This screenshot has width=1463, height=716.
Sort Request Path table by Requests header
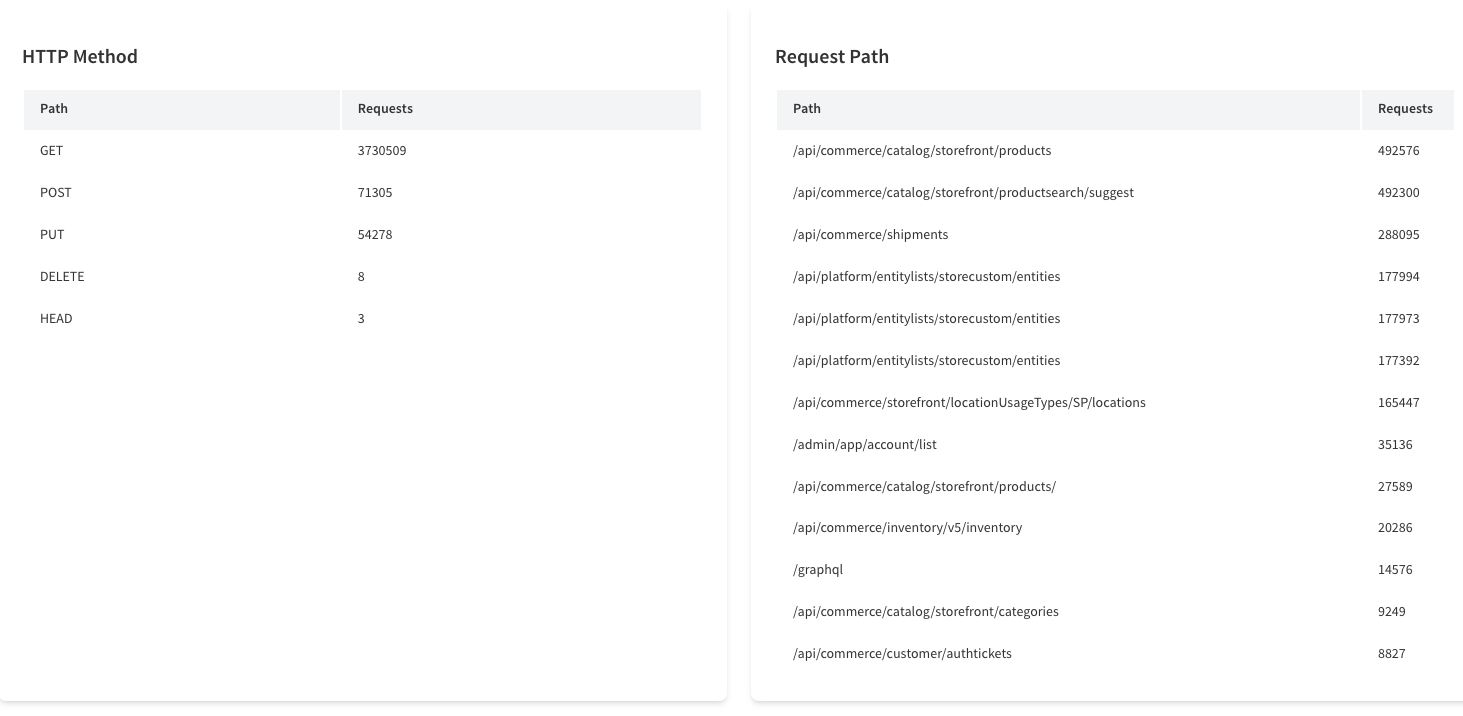[1405, 109]
